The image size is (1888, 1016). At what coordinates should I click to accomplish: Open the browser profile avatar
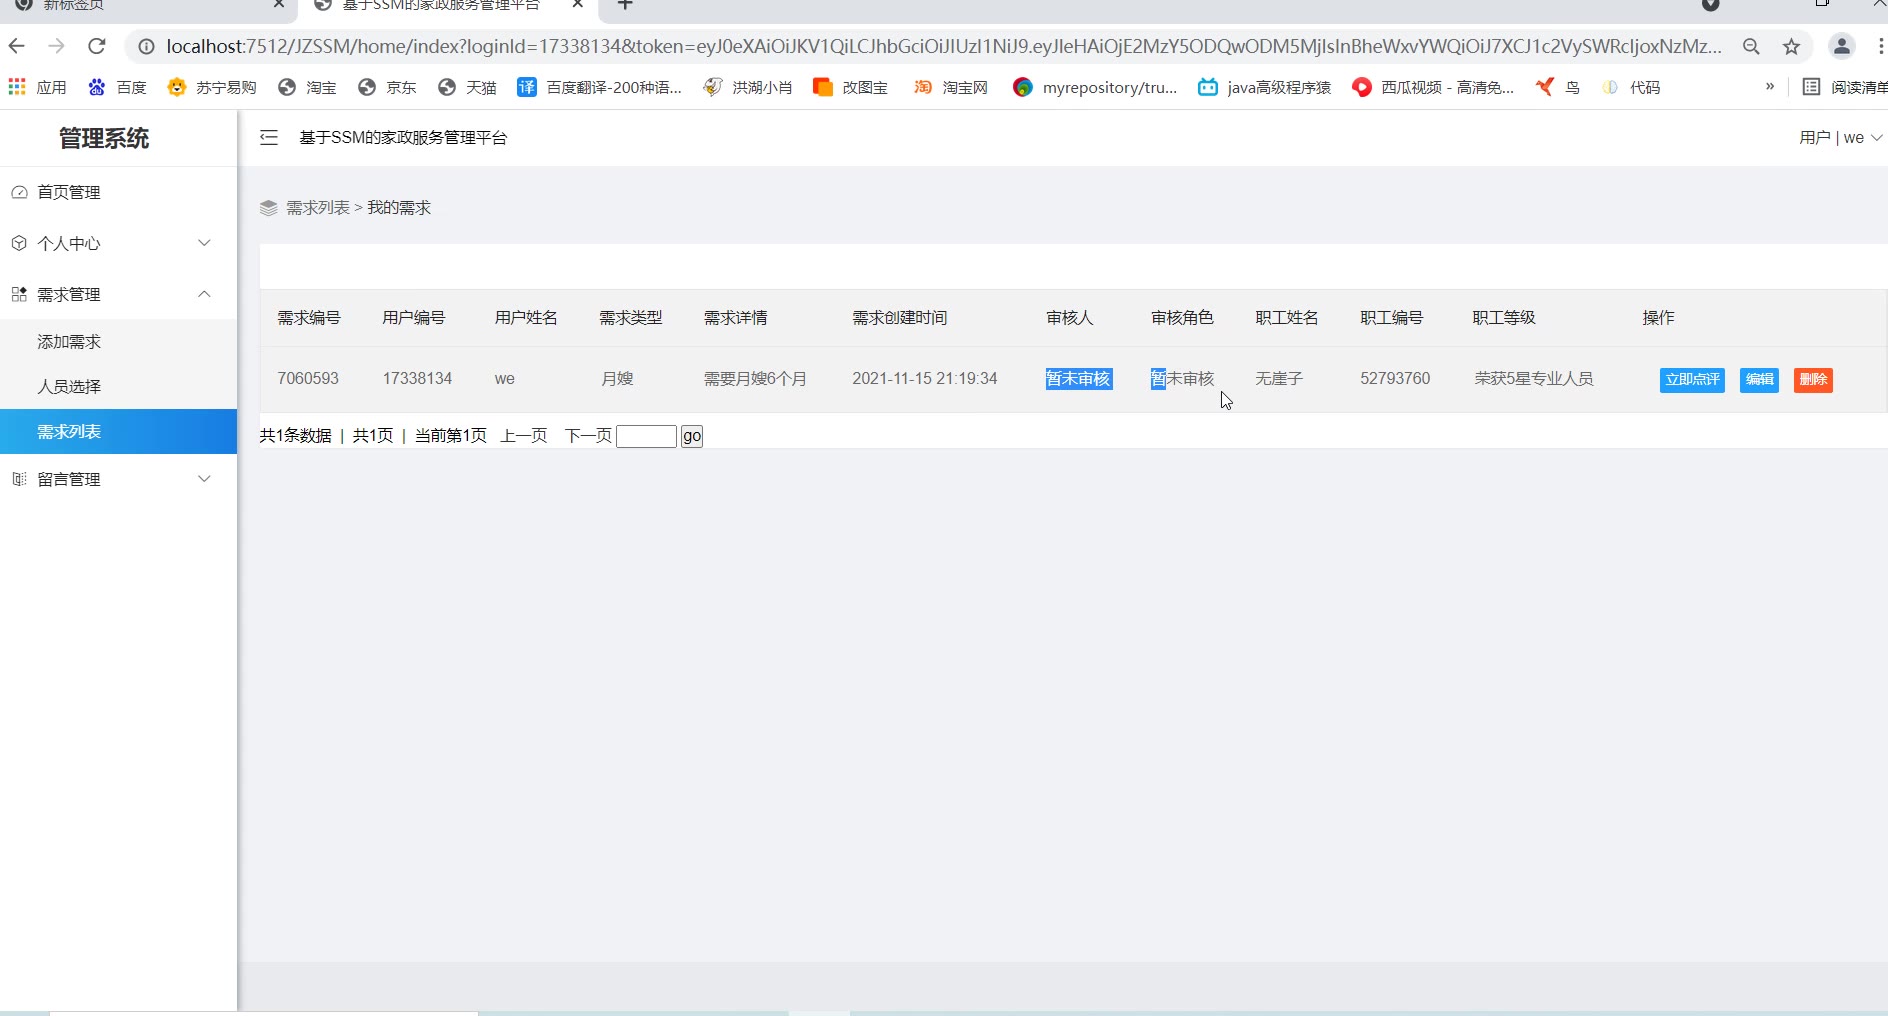1841,46
